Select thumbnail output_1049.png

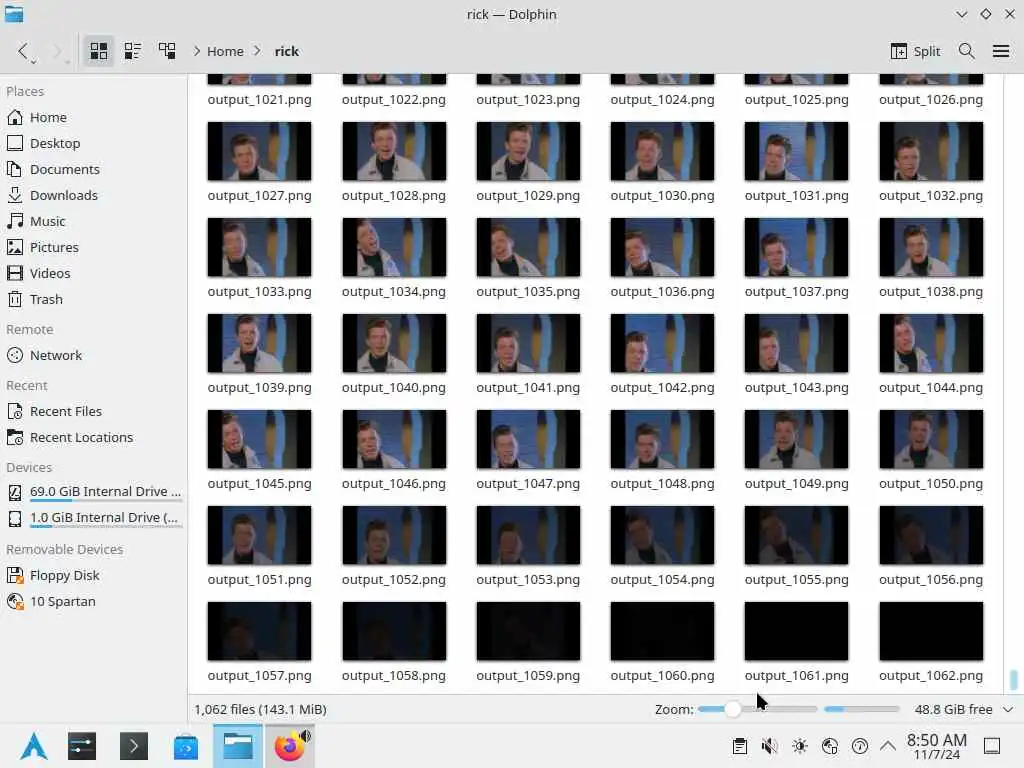pyautogui.click(x=796, y=439)
